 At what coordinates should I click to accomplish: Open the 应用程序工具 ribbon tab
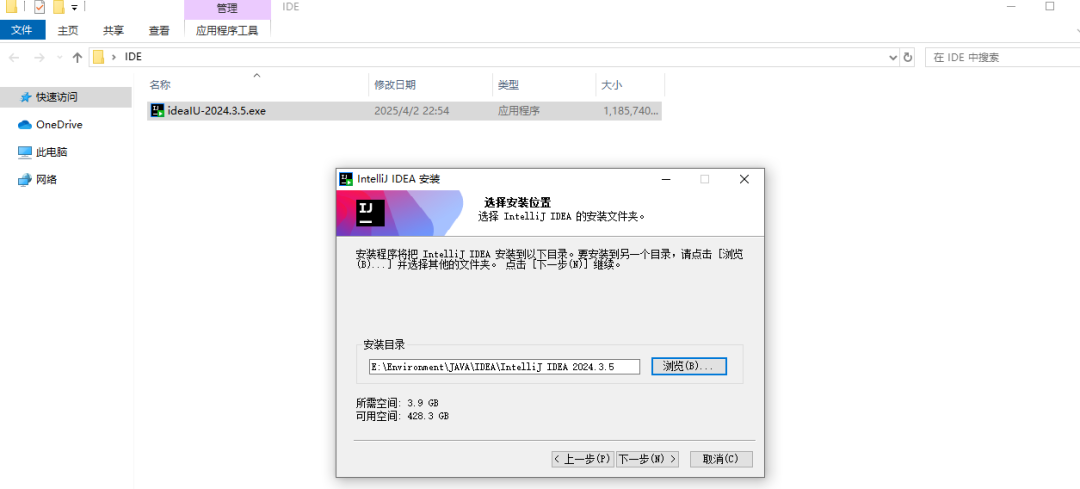point(227,30)
